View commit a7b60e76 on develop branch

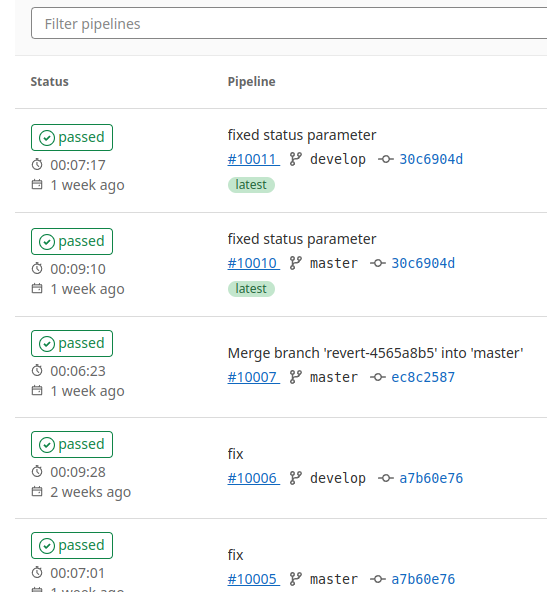[431, 478]
